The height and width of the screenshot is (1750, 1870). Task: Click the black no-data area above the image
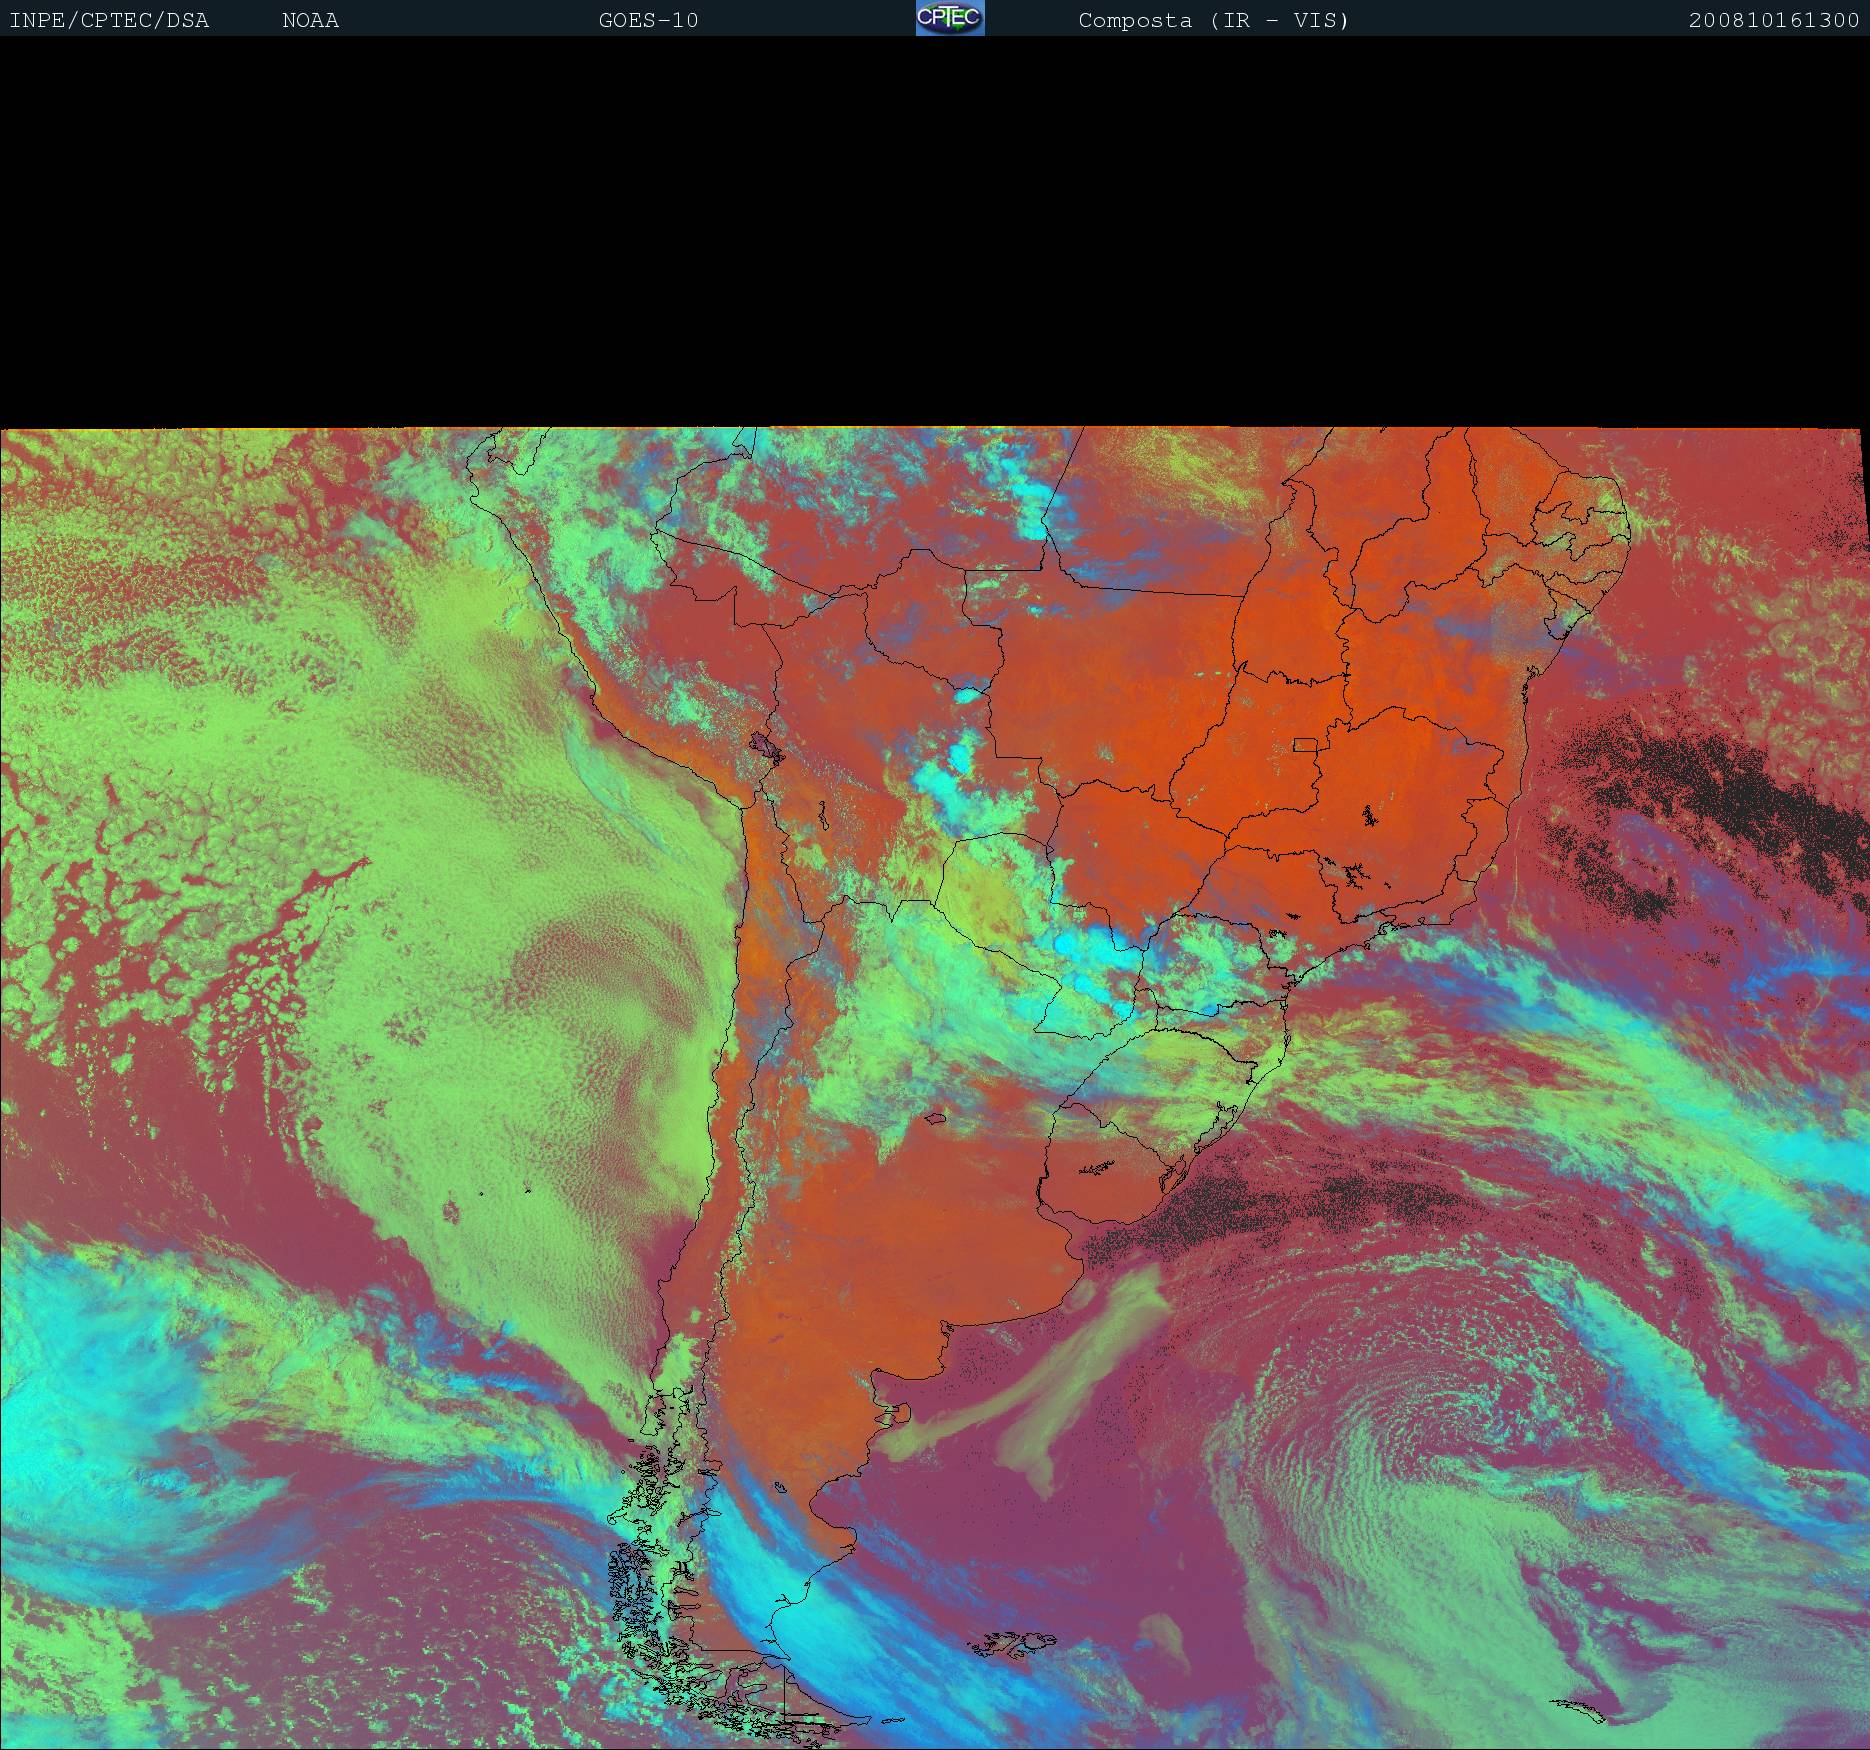pyautogui.click(x=935, y=230)
